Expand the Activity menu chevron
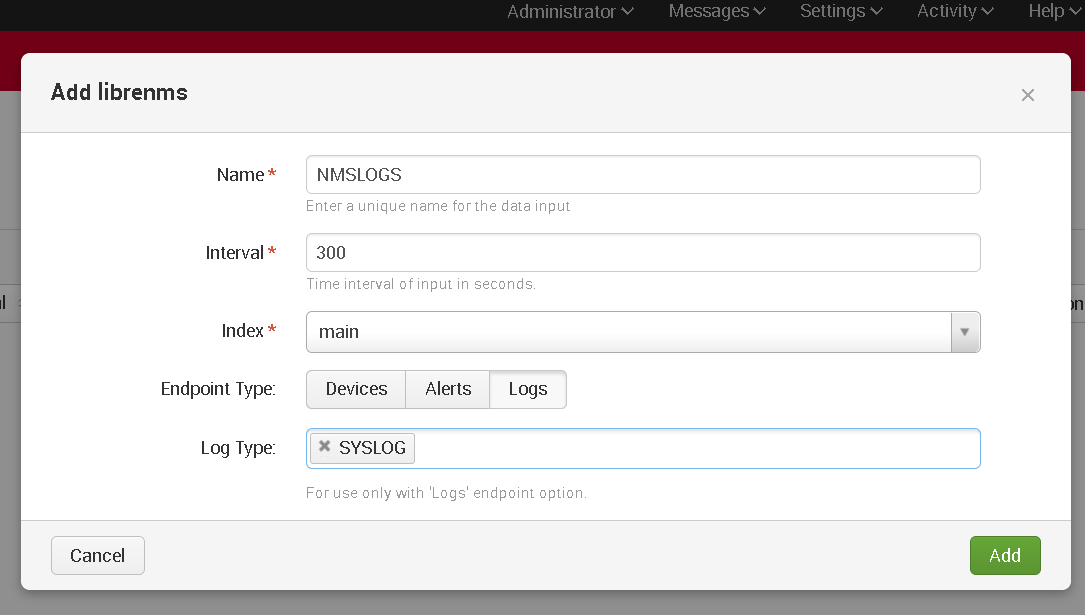 (x=985, y=12)
